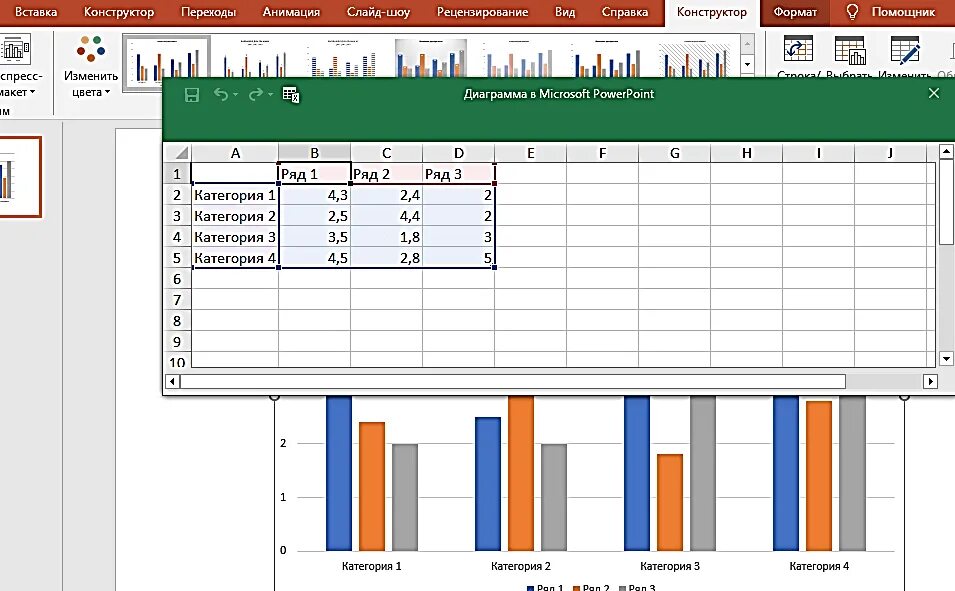Click cell containing Ряд 2
Screen dimensions: 955x591
(386, 174)
